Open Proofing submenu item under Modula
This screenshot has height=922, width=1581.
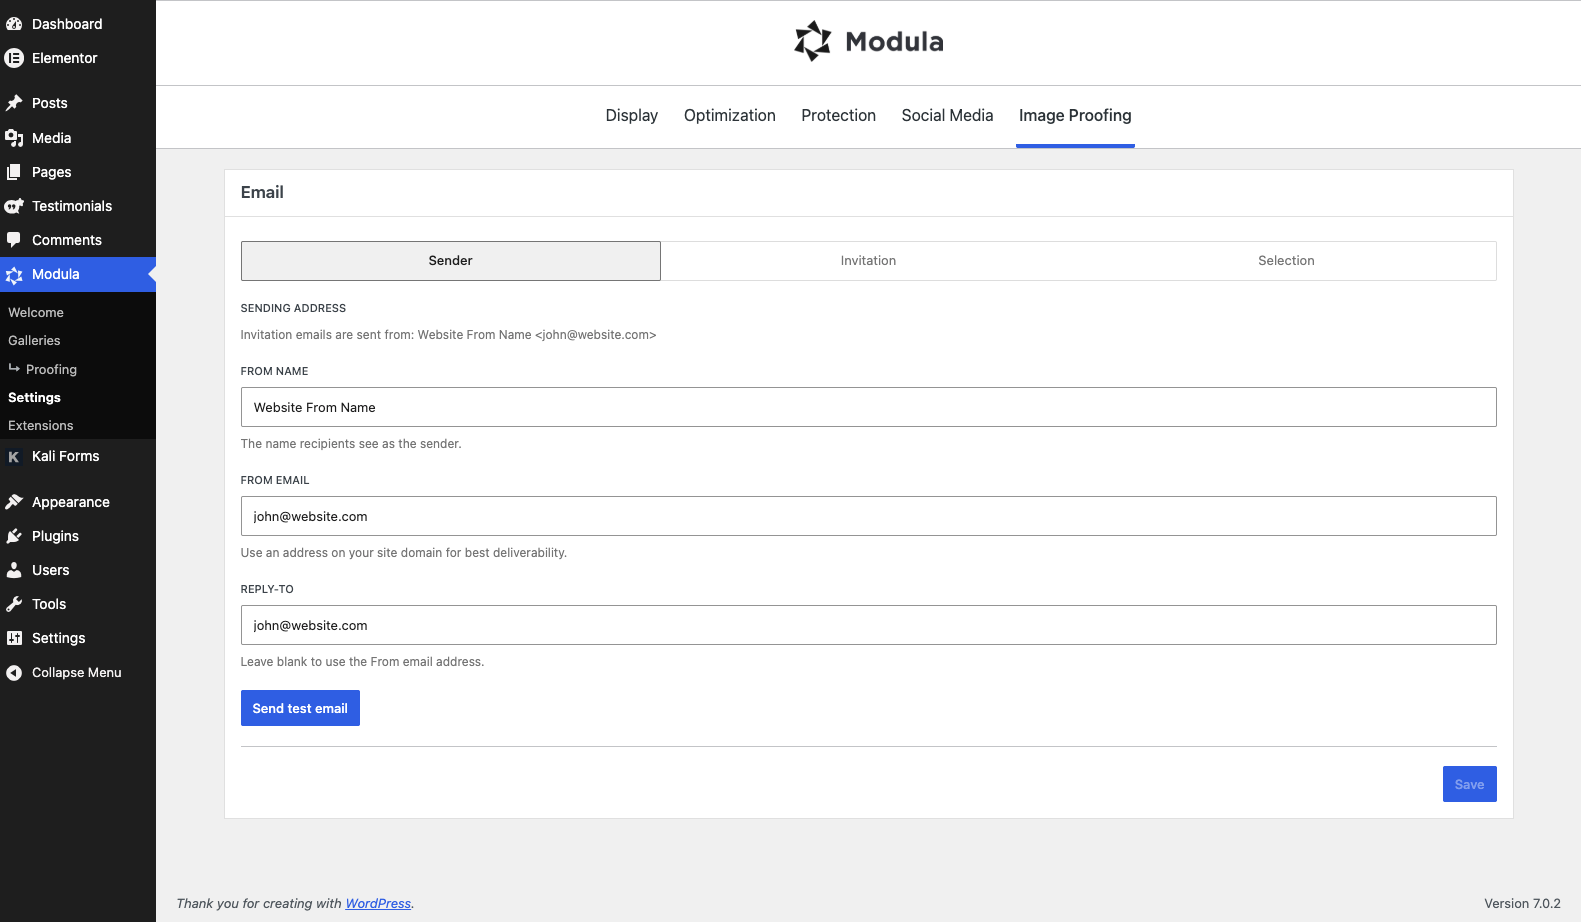(x=51, y=370)
